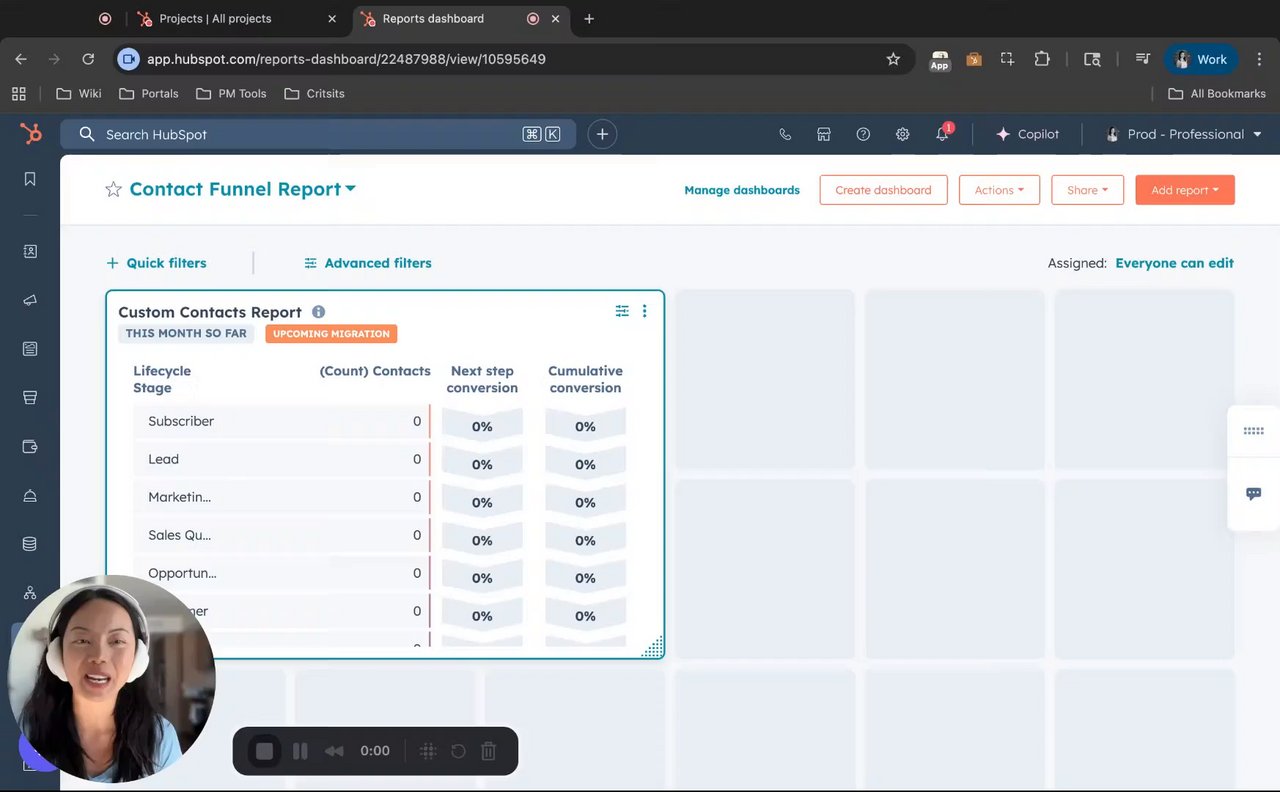Viewport: 1280px width, 792px height.
Task: Open the database Data sidebar icon
Action: point(30,544)
